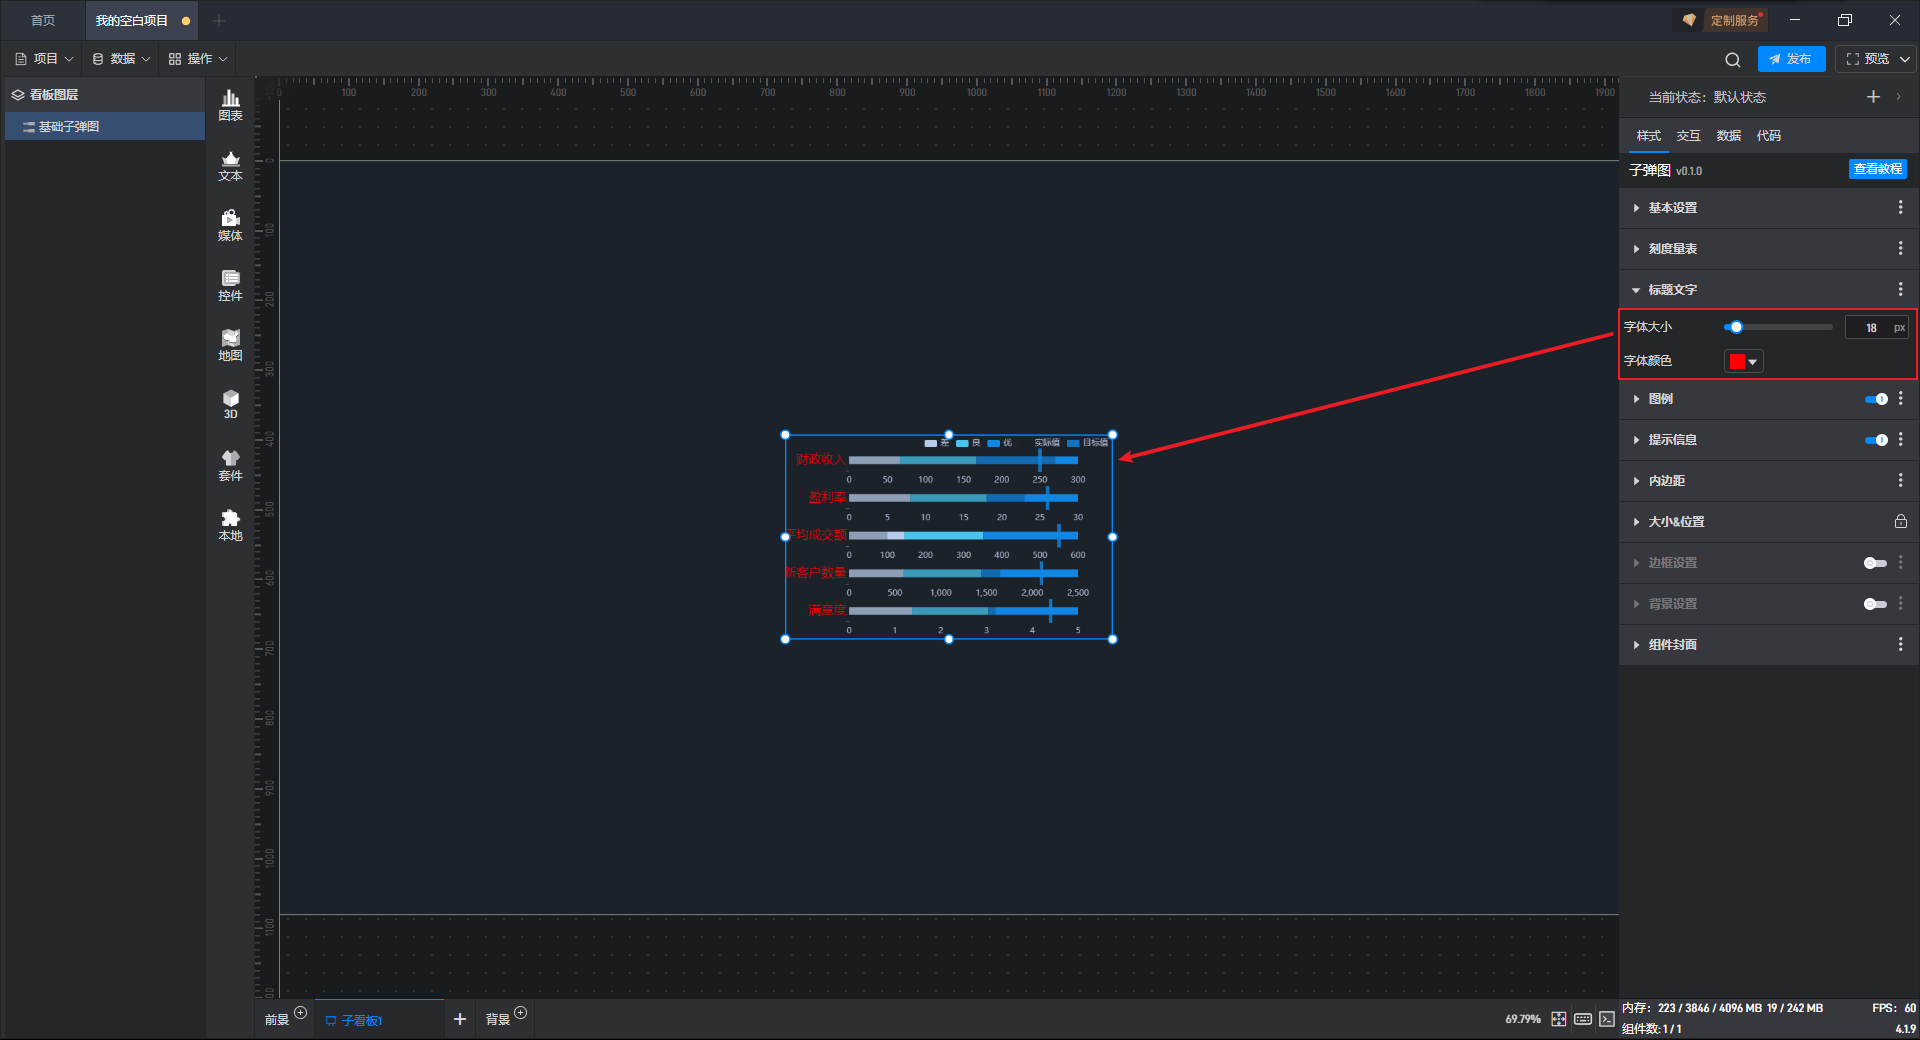Screen dimensions: 1920x1040
Task: Switch to the 代码 tab
Action: pyautogui.click(x=1768, y=135)
